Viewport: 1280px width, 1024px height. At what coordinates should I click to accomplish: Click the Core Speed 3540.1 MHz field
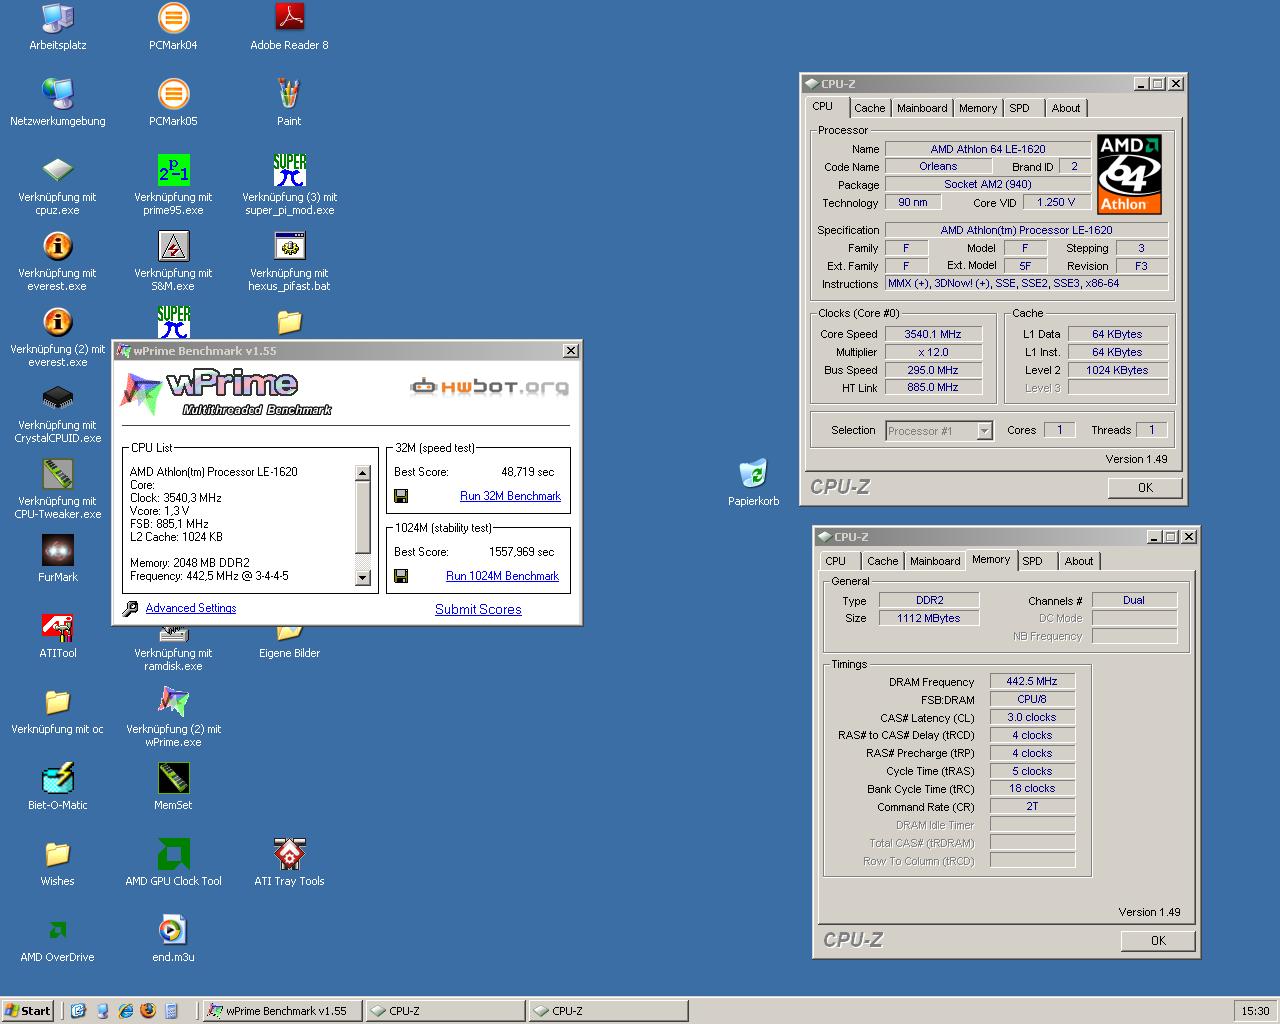pos(933,334)
